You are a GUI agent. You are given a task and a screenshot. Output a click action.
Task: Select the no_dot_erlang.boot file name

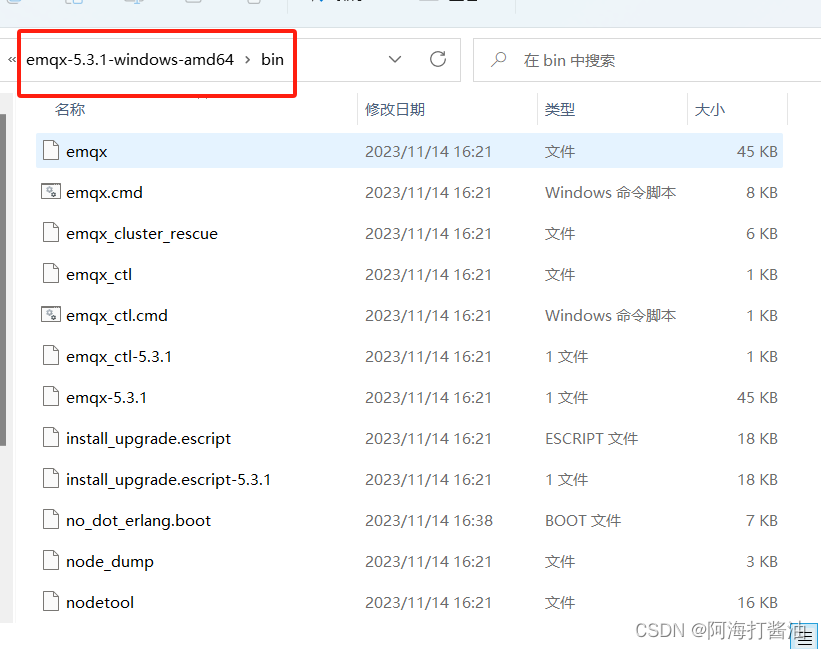(138, 521)
